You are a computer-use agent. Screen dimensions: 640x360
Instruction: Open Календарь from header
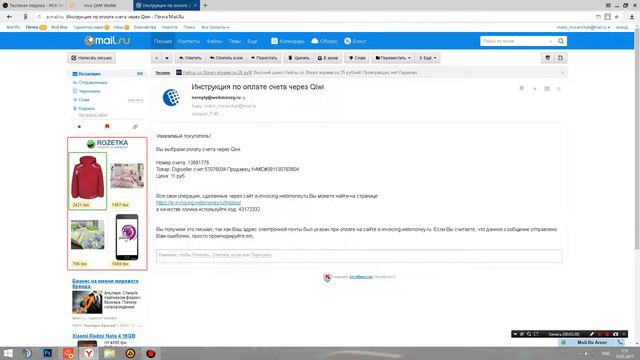(288, 41)
